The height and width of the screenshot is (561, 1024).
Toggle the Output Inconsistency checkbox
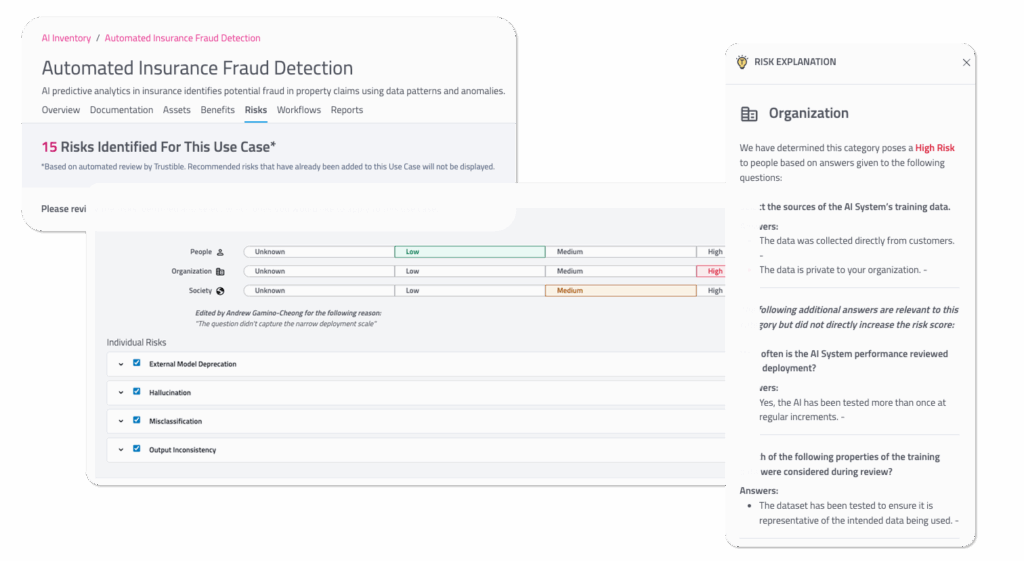pos(137,449)
